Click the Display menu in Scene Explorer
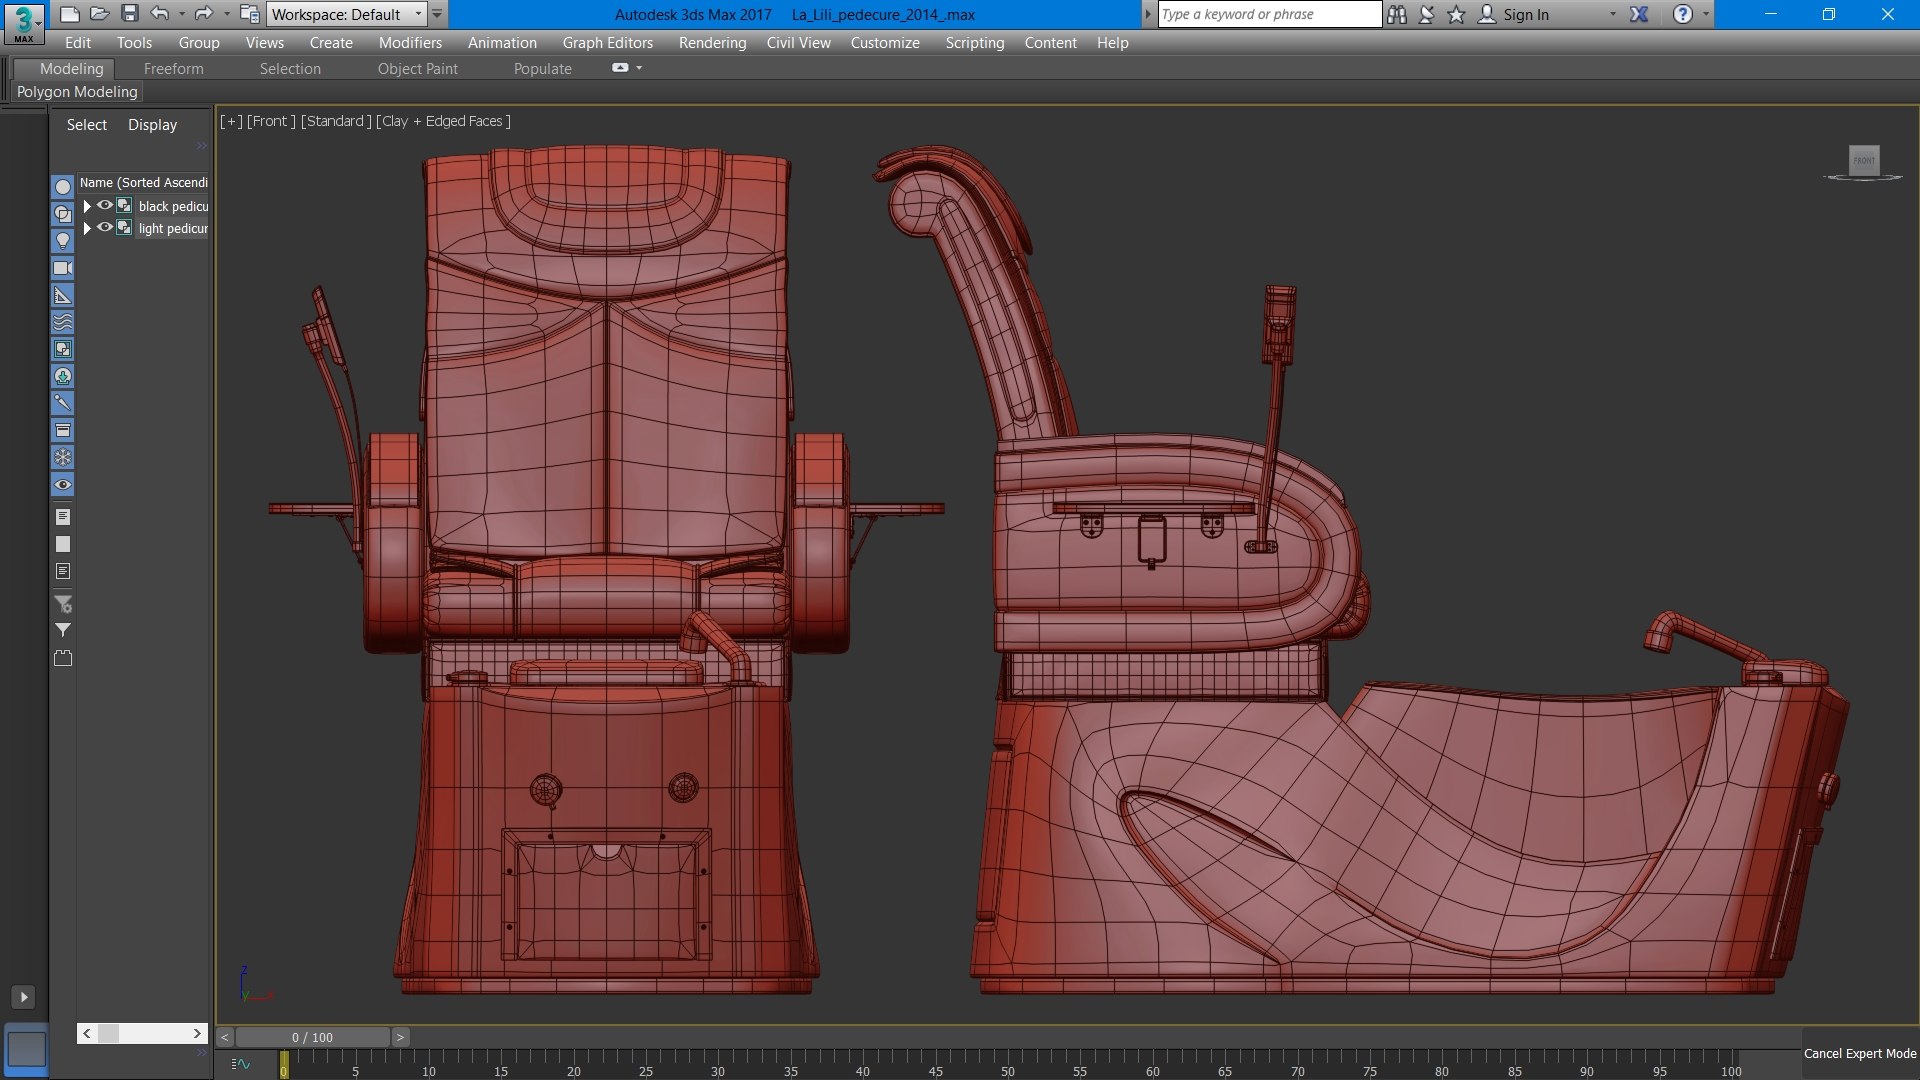 point(152,125)
